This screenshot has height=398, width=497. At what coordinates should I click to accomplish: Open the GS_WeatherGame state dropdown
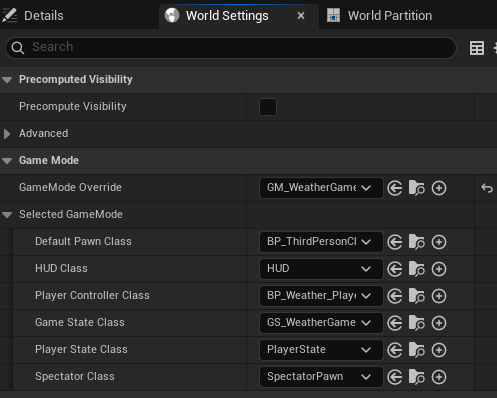[x=321, y=323]
